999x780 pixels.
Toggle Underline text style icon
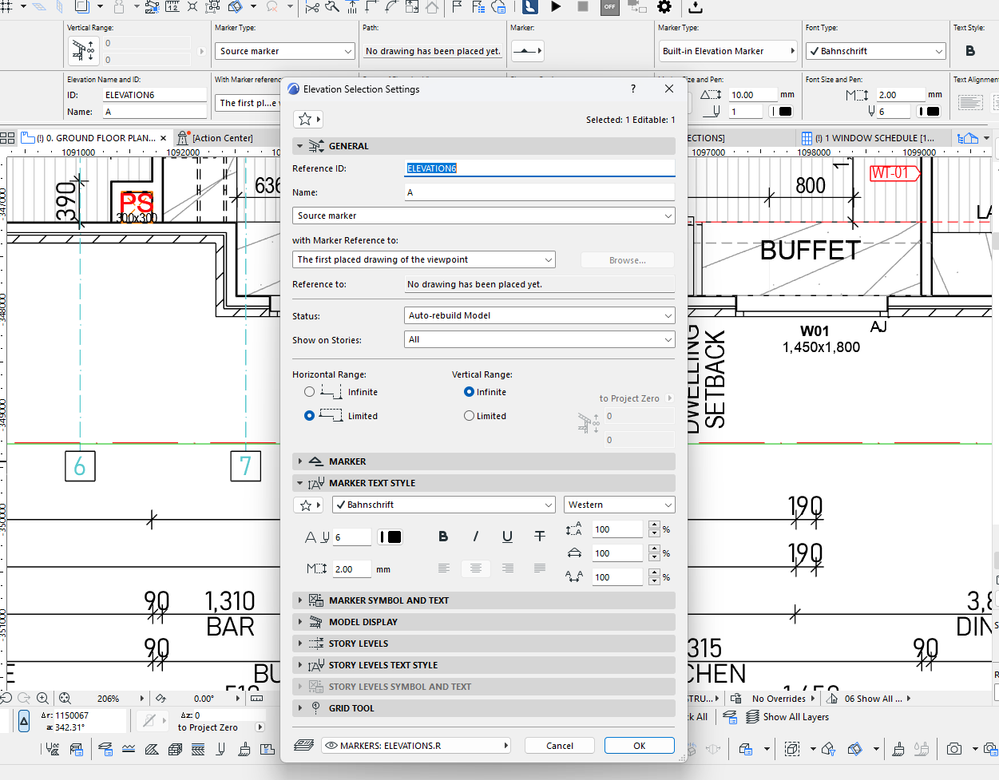507,537
